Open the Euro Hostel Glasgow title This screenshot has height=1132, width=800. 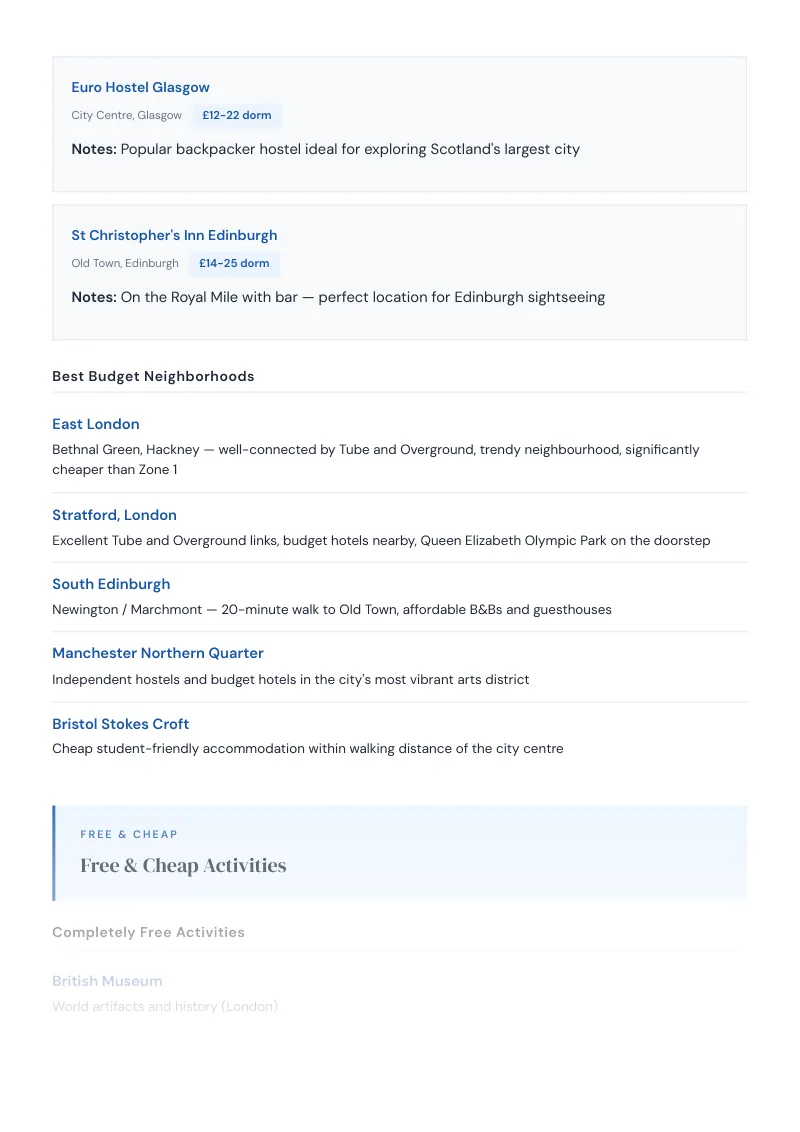point(140,87)
